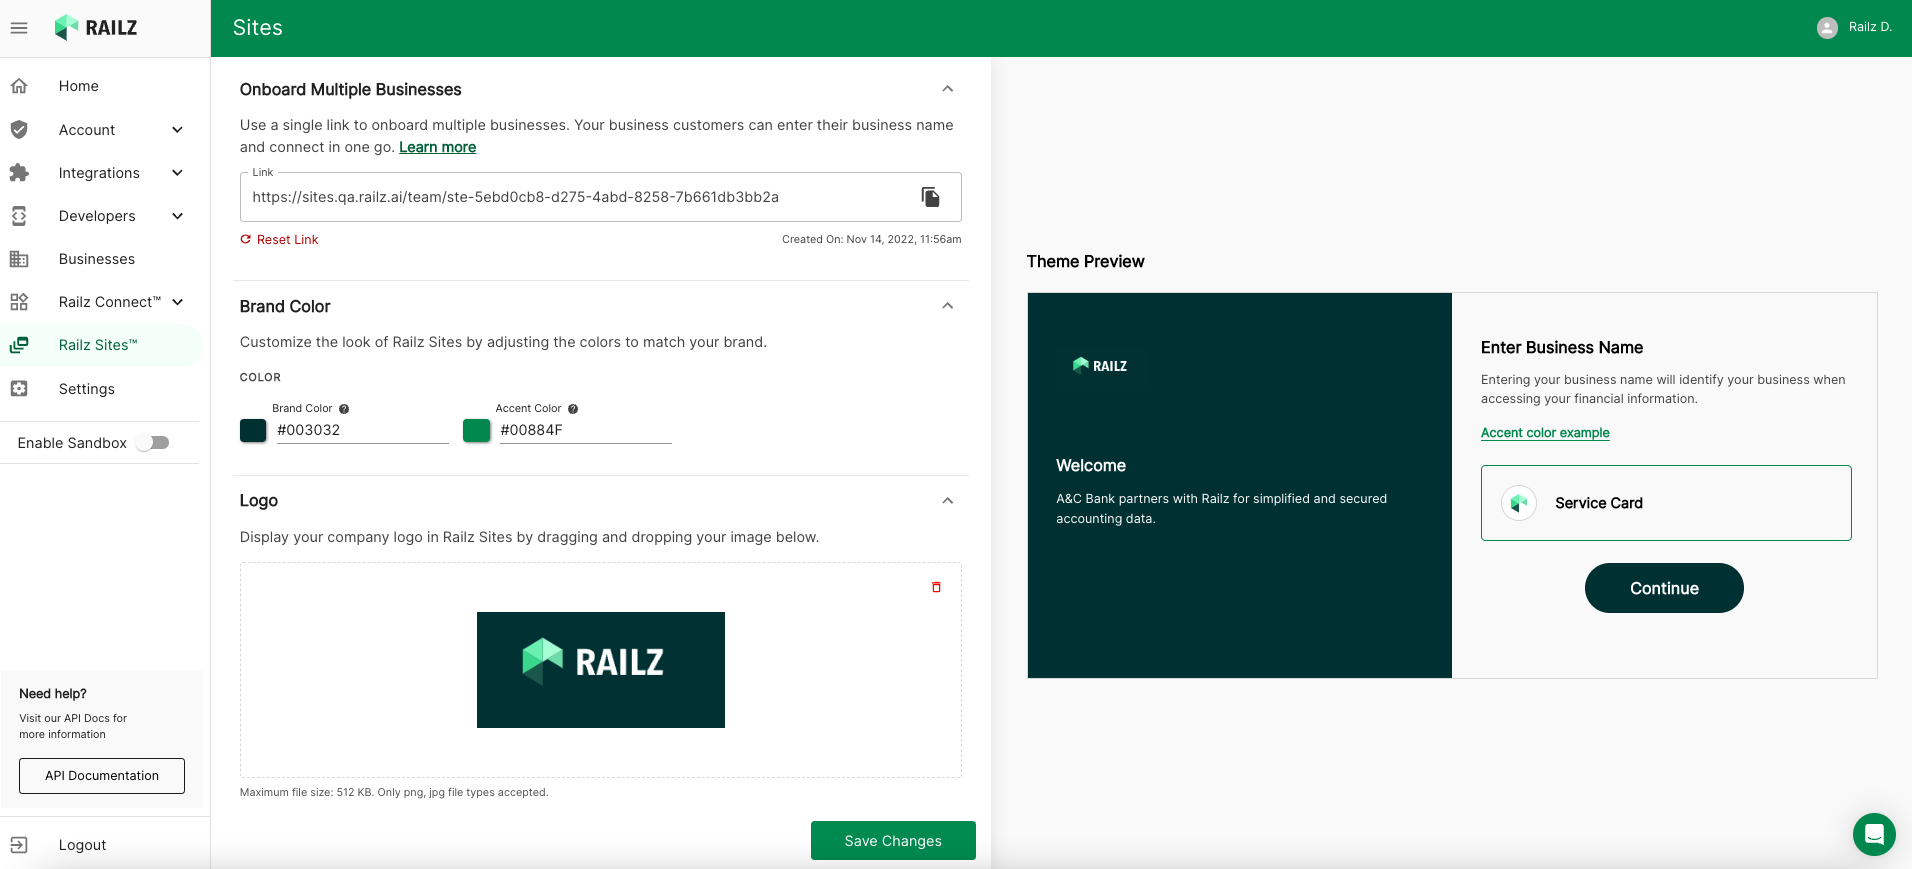Delete the uploaded logo with trash icon

click(937, 587)
